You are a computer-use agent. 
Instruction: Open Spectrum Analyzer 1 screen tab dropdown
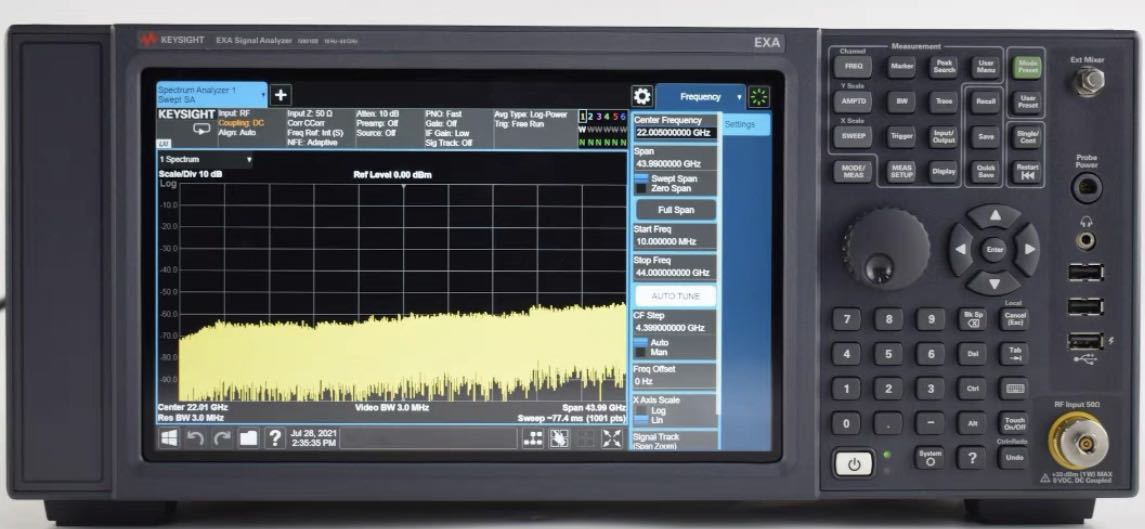pos(263,95)
